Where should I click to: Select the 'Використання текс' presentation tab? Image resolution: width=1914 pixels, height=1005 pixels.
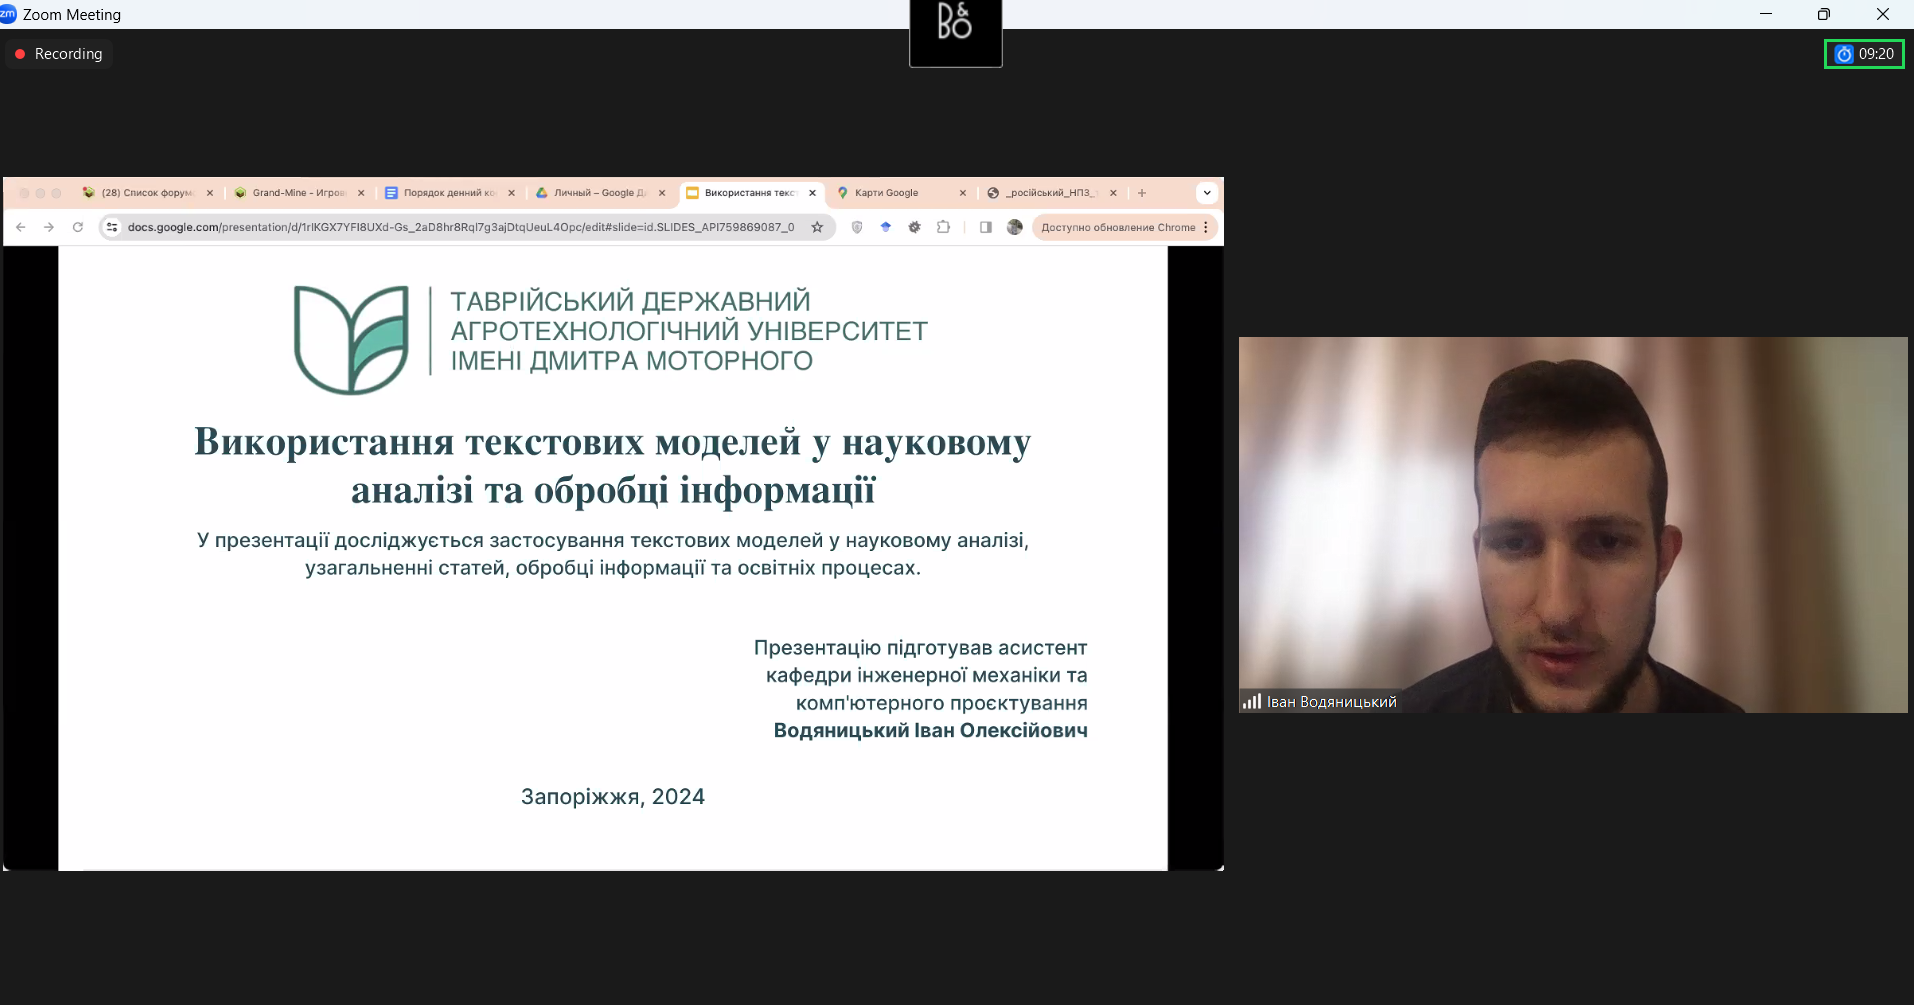click(x=750, y=193)
